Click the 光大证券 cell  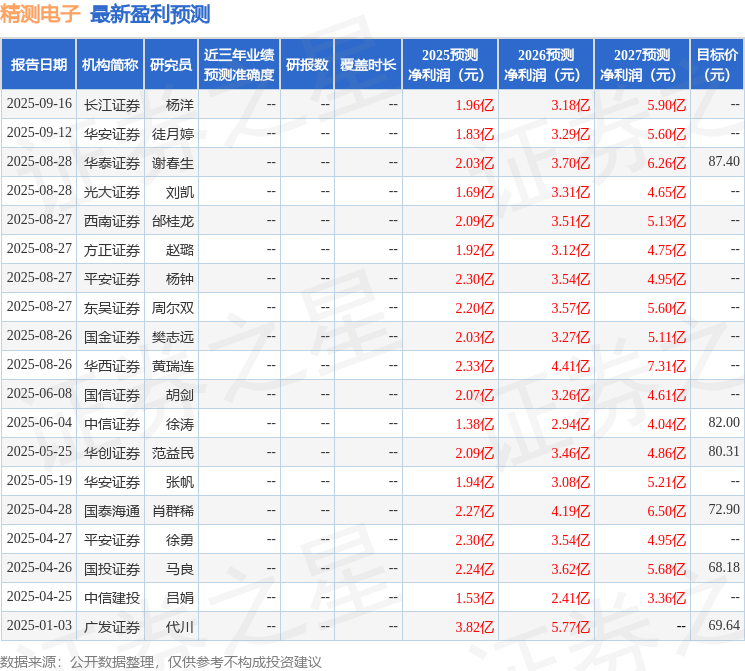[x=112, y=192]
